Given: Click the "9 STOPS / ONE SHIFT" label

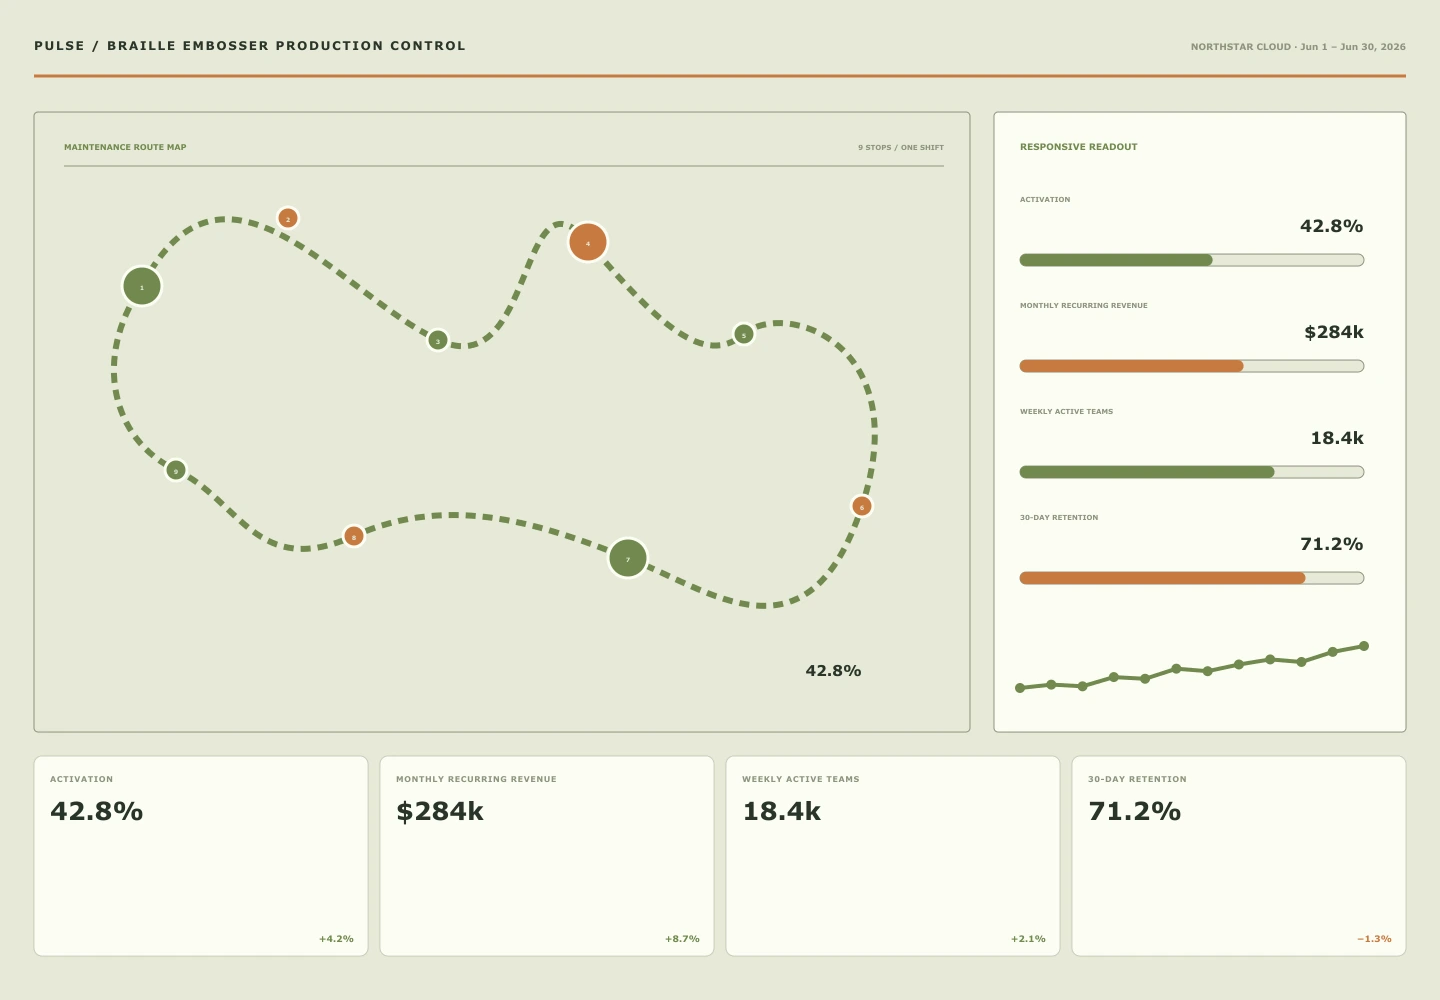Looking at the screenshot, I should pos(901,147).
